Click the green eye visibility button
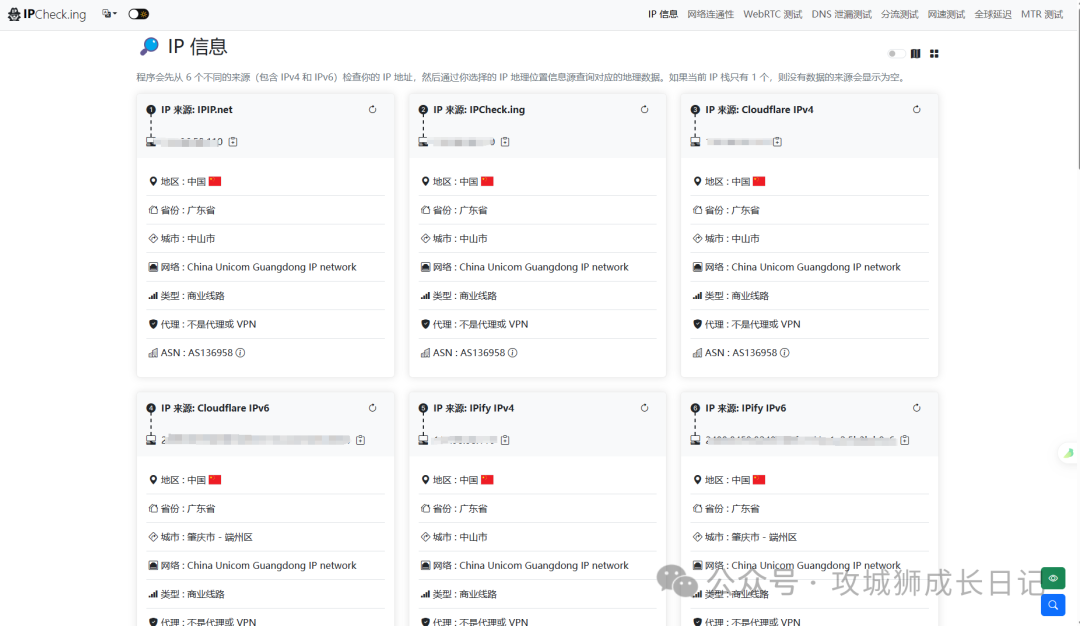Screen dimensions: 1080x626 click(x=1052, y=578)
